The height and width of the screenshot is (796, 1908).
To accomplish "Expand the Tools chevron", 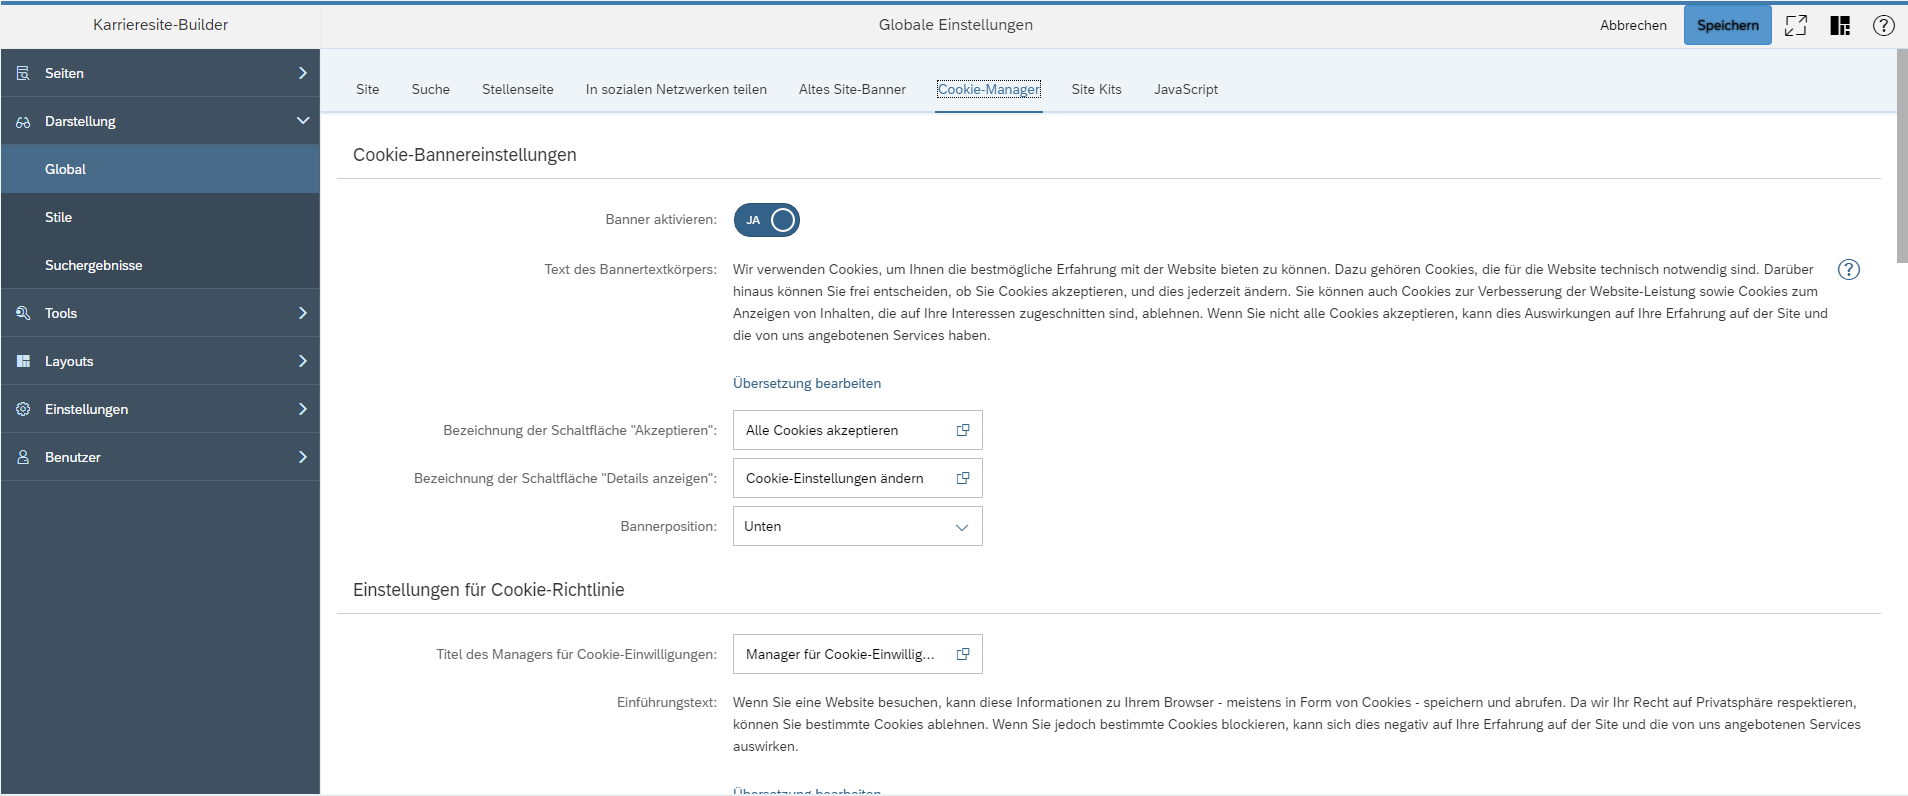I will 302,313.
